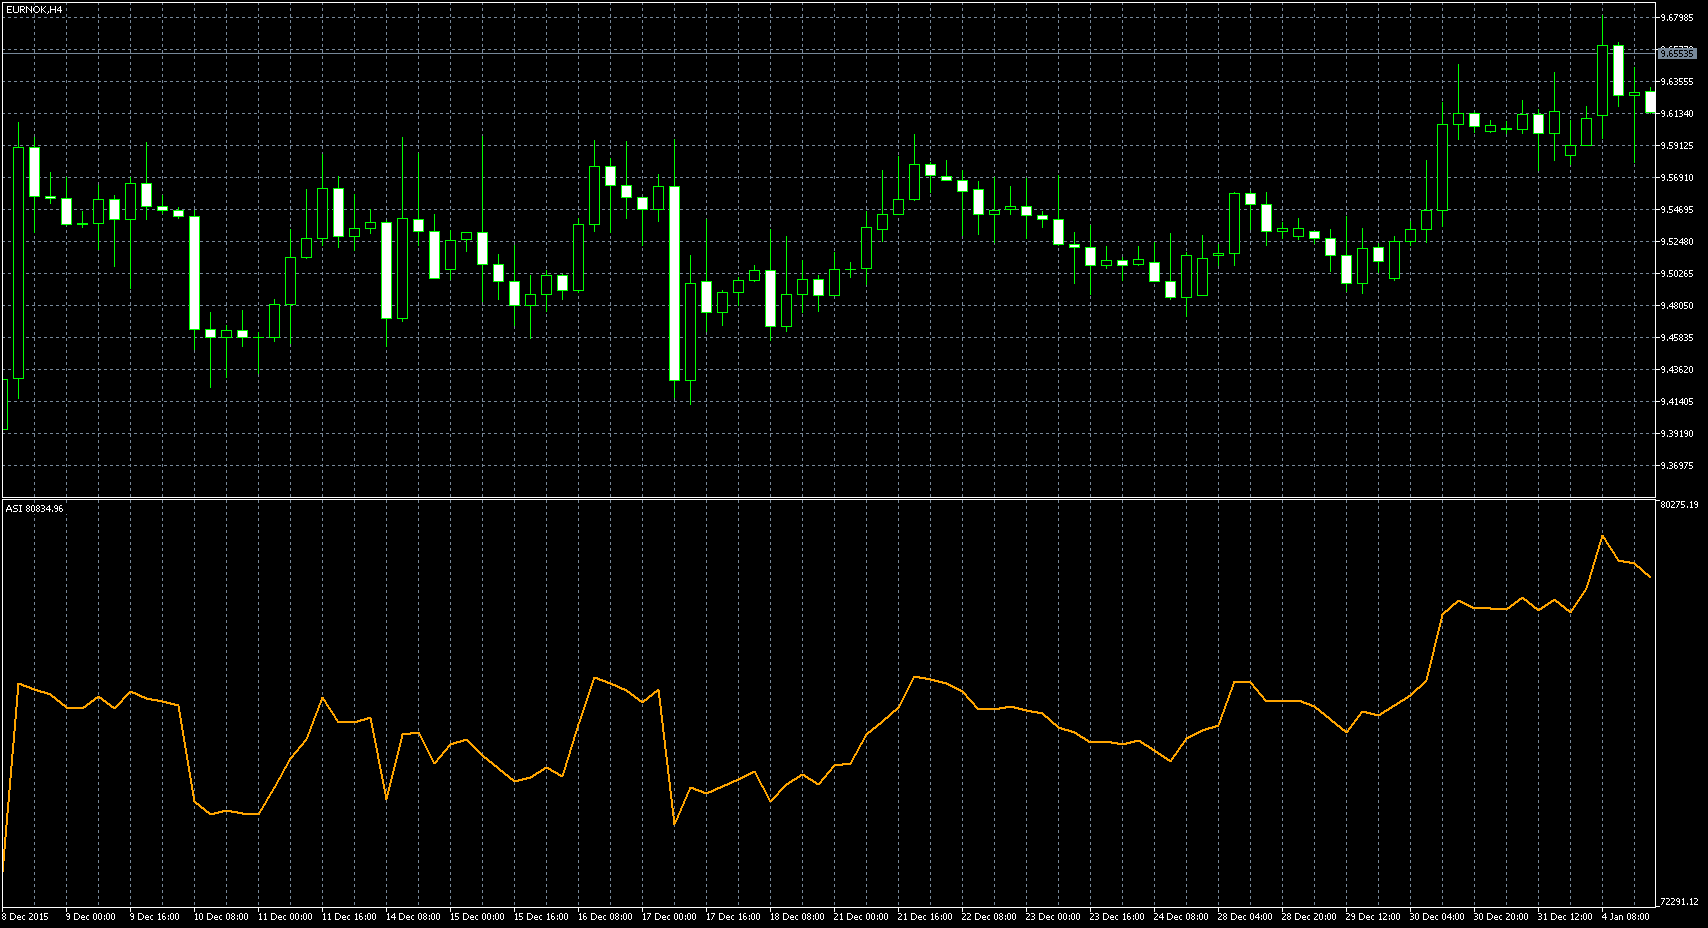Click ASI scale minimum 72291.12
Image resolution: width=1708 pixels, height=928 pixels.
[1679, 902]
